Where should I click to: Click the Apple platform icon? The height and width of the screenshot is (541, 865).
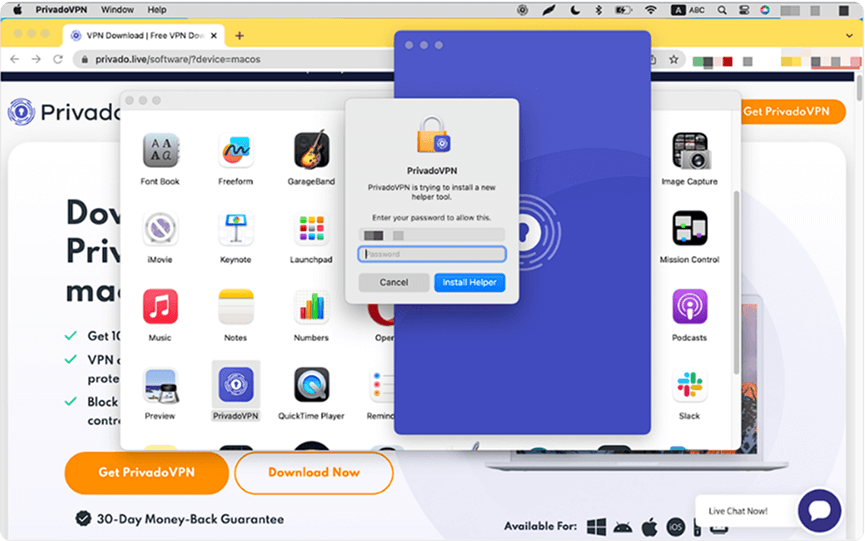(x=649, y=527)
